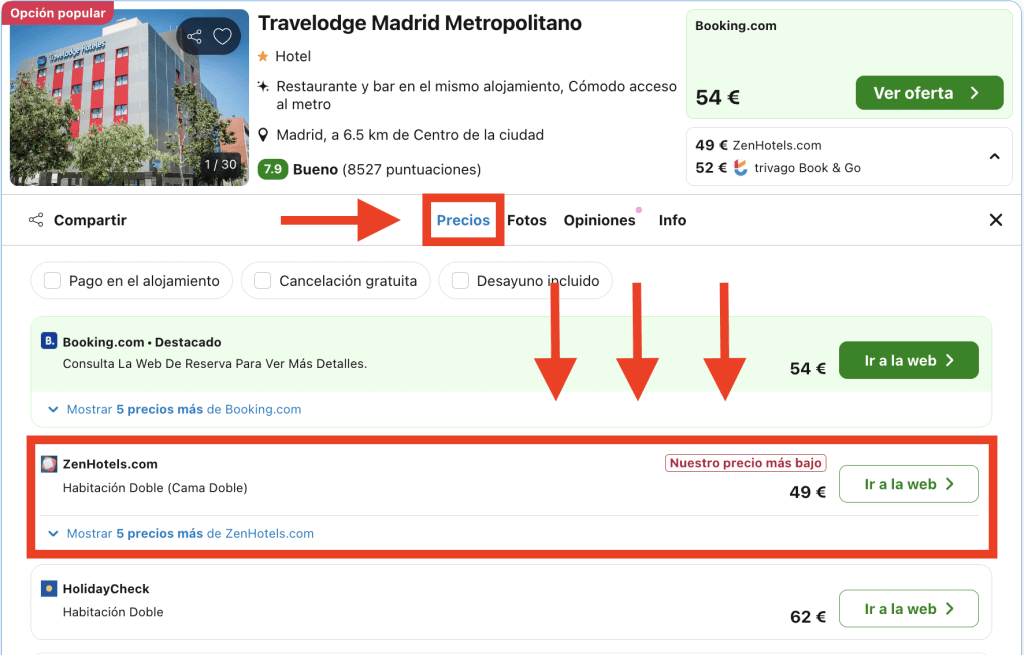
Task: Check the Cancelación gratuita box
Action: click(x=263, y=281)
